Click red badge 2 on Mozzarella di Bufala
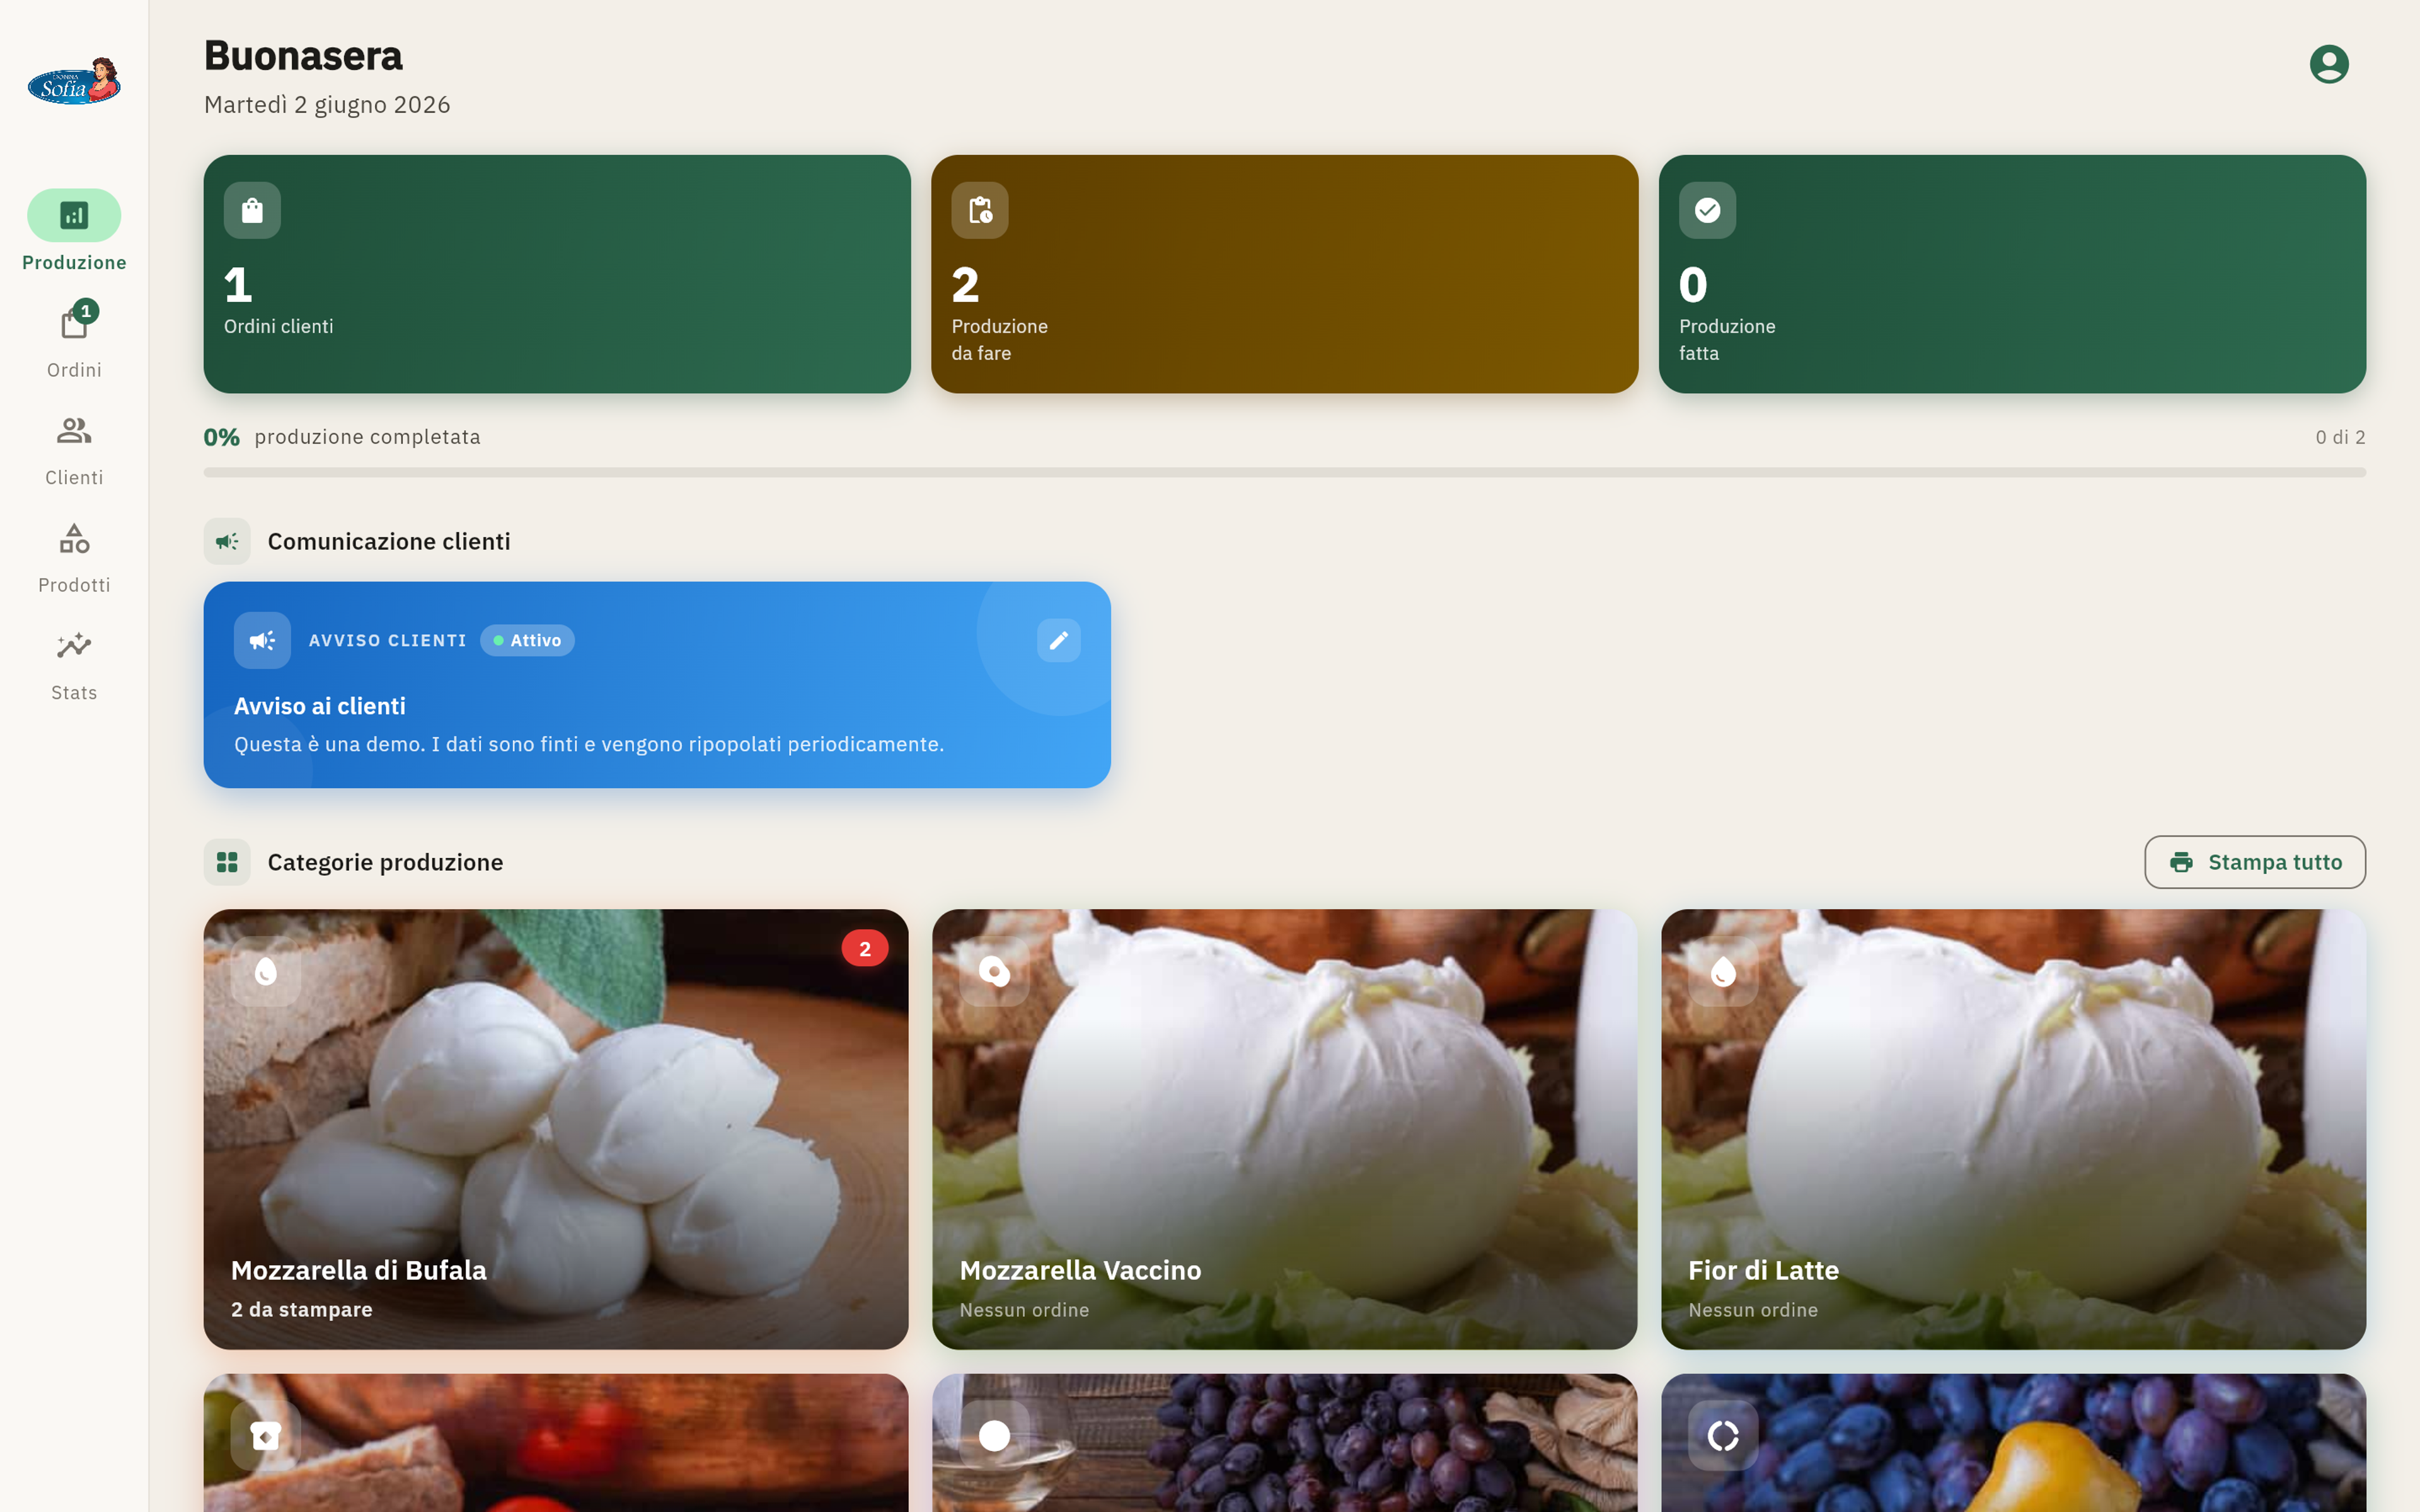Image resolution: width=2420 pixels, height=1512 pixels. 865,948
